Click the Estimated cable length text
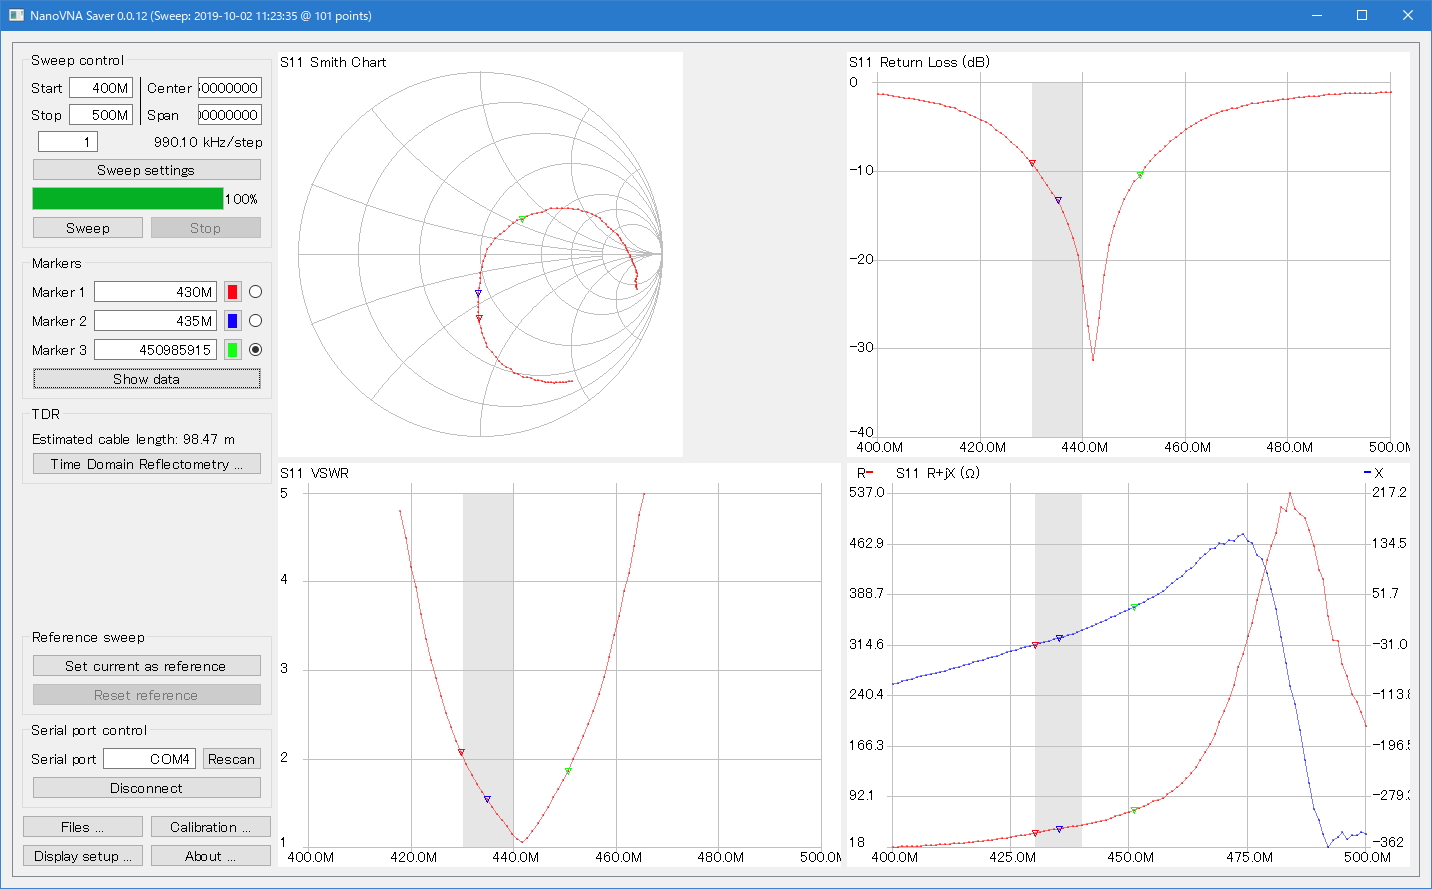Image resolution: width=1432 pixels, height=889 pixels. click(x=134, y=439)
